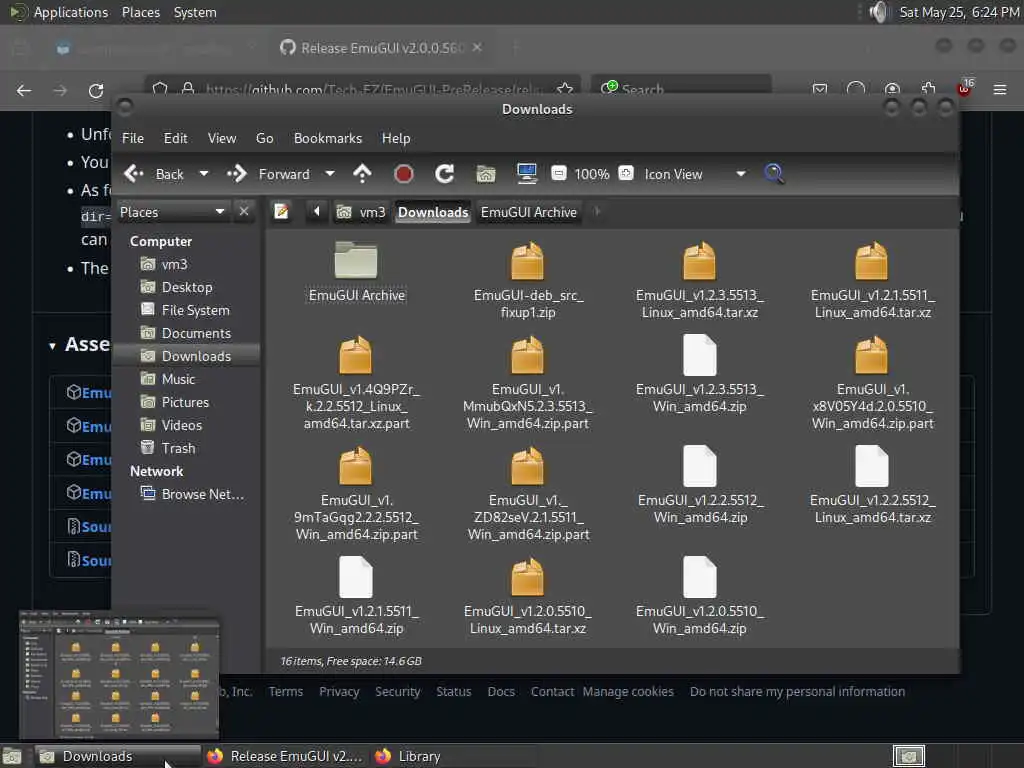
Task: Reload the Downloads folder view
Action: click(445, 174)
